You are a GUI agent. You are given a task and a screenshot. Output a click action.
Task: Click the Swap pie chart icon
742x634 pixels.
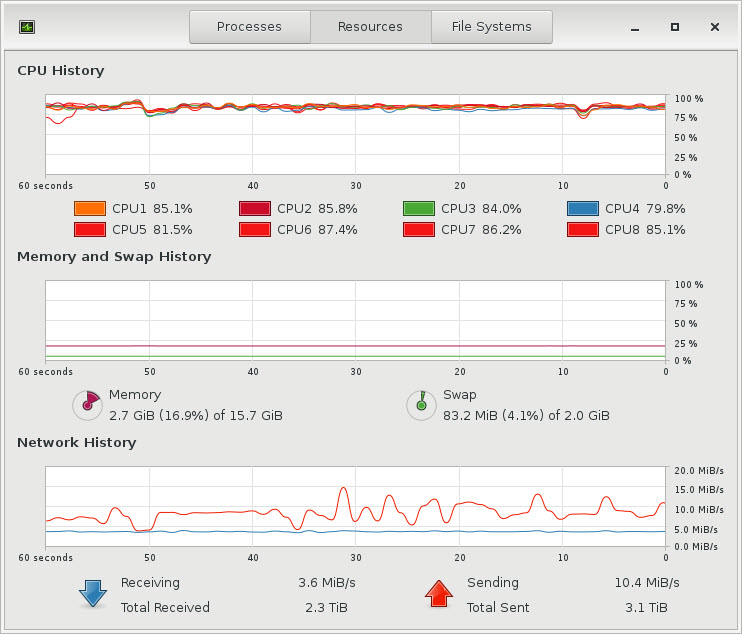point(421,405)
